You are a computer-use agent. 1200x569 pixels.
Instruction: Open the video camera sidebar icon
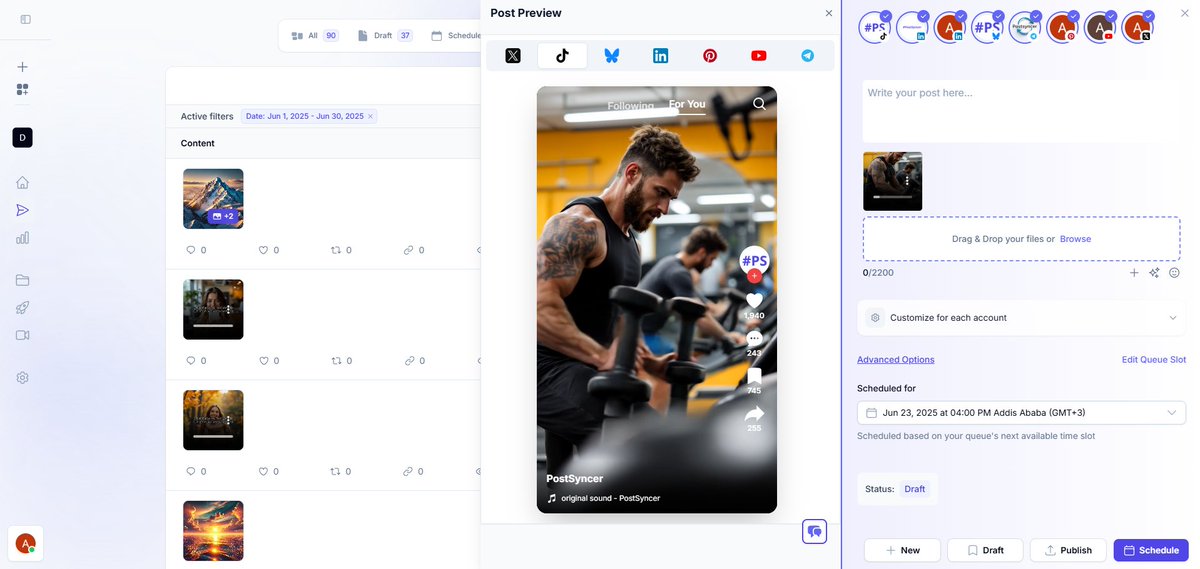pyautogui.click(x=22, y=335)
